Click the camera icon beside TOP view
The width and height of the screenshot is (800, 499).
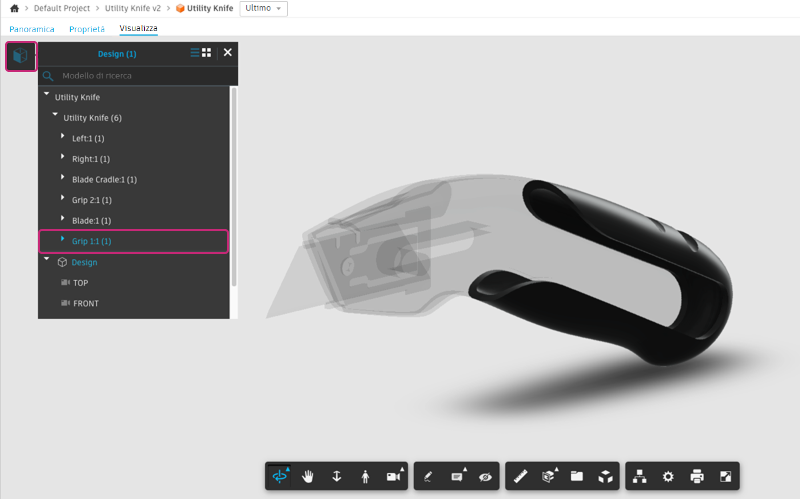(x=65, y=282)
